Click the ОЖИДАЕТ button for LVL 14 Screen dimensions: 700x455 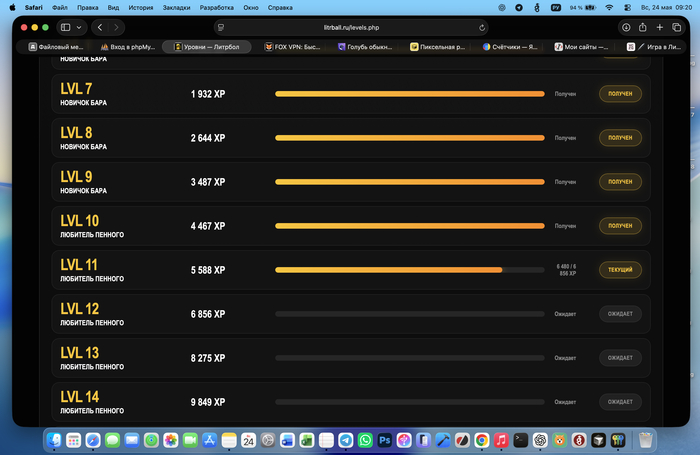[620, 401]
